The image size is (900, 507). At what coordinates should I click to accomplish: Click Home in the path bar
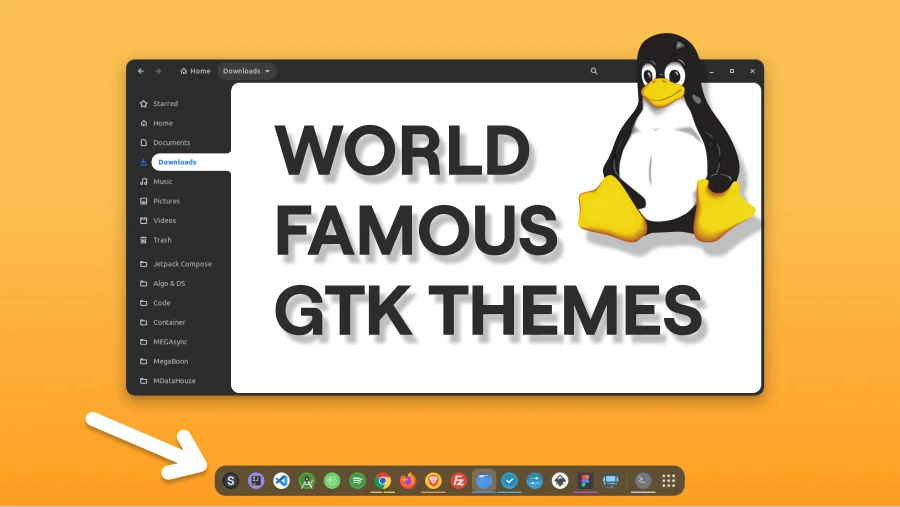pos(195,71)
